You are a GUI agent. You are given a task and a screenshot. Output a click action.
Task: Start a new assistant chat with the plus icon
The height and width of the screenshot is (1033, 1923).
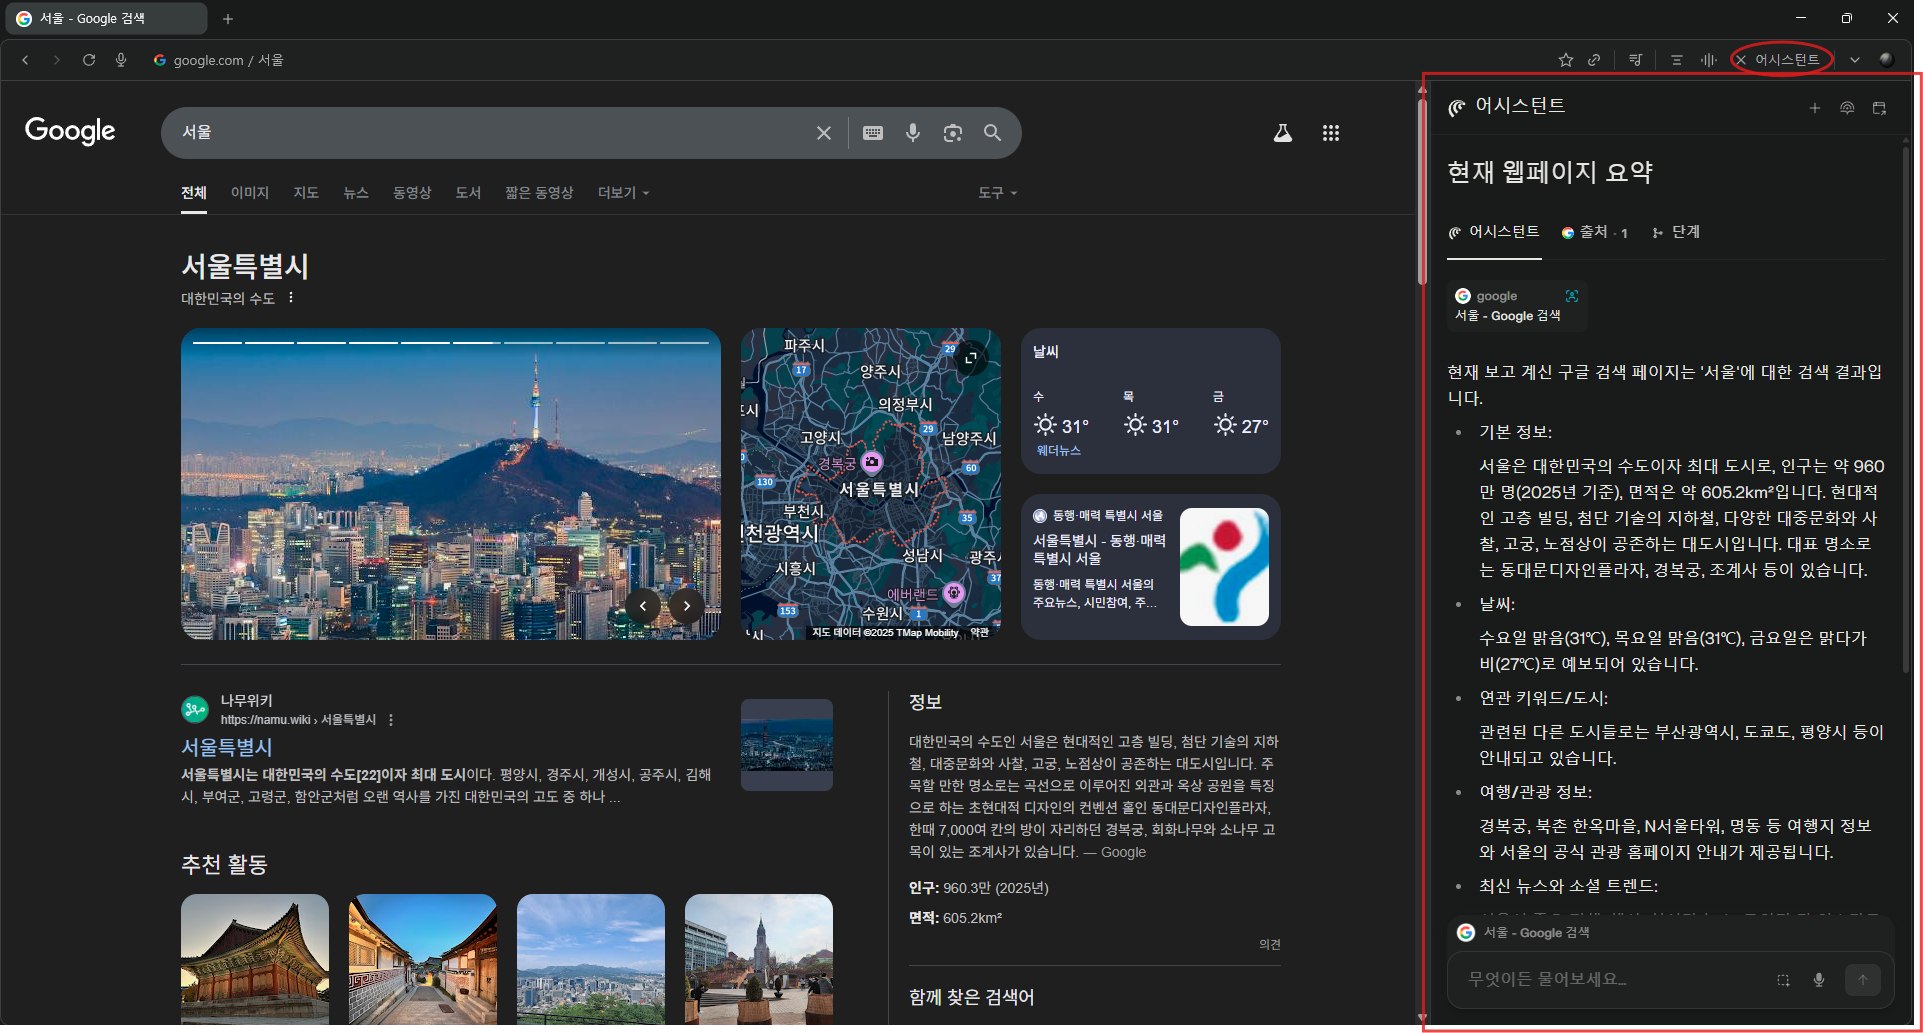point(1815,108)
